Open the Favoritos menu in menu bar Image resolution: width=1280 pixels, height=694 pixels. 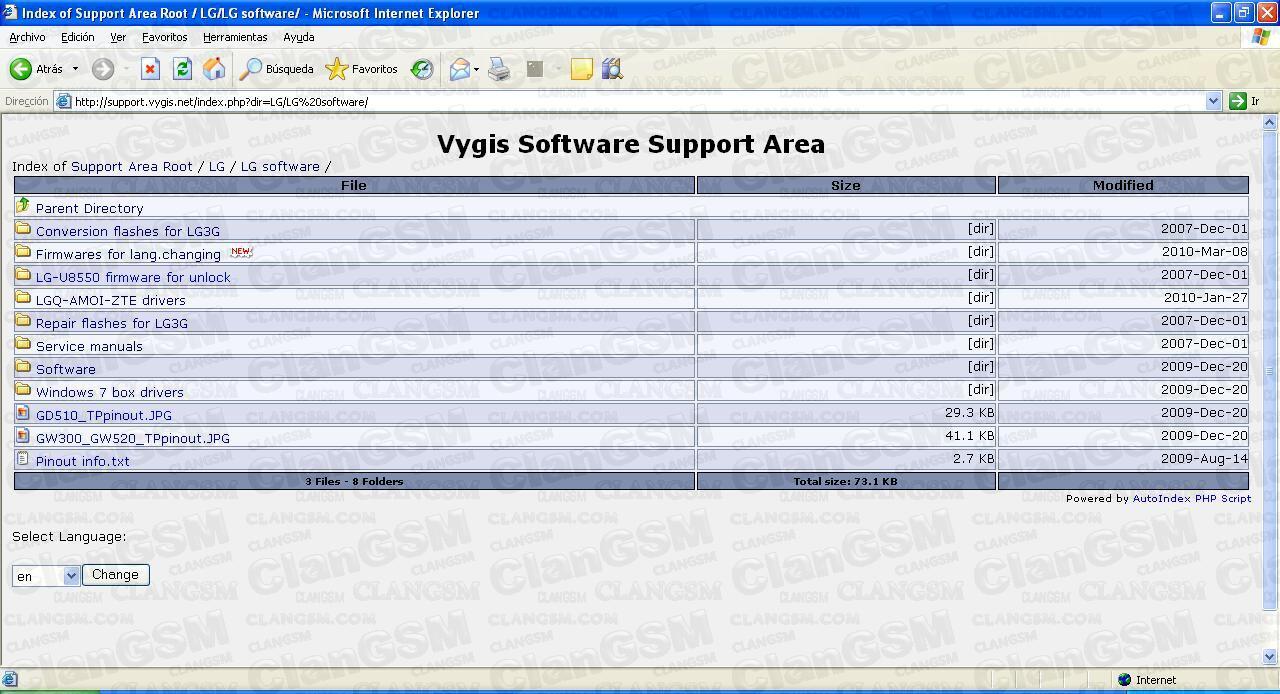[x=165, y=37]
